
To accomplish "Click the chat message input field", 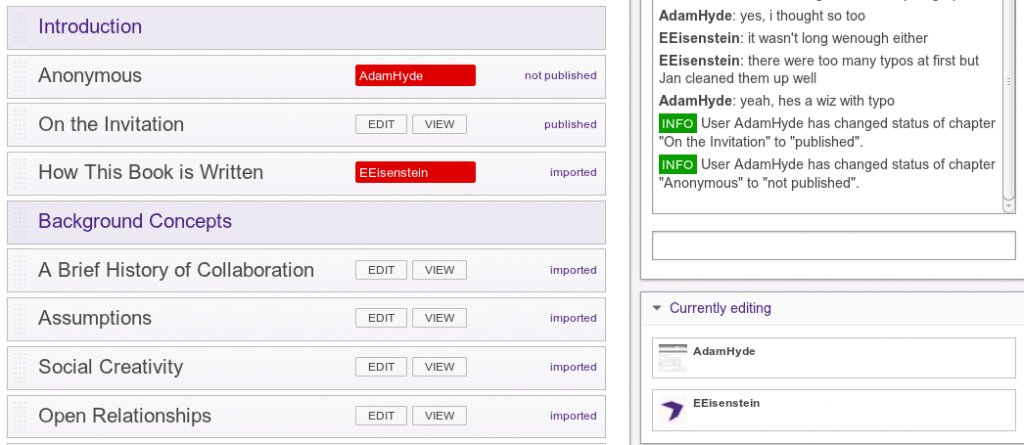I will click(833, 246).
